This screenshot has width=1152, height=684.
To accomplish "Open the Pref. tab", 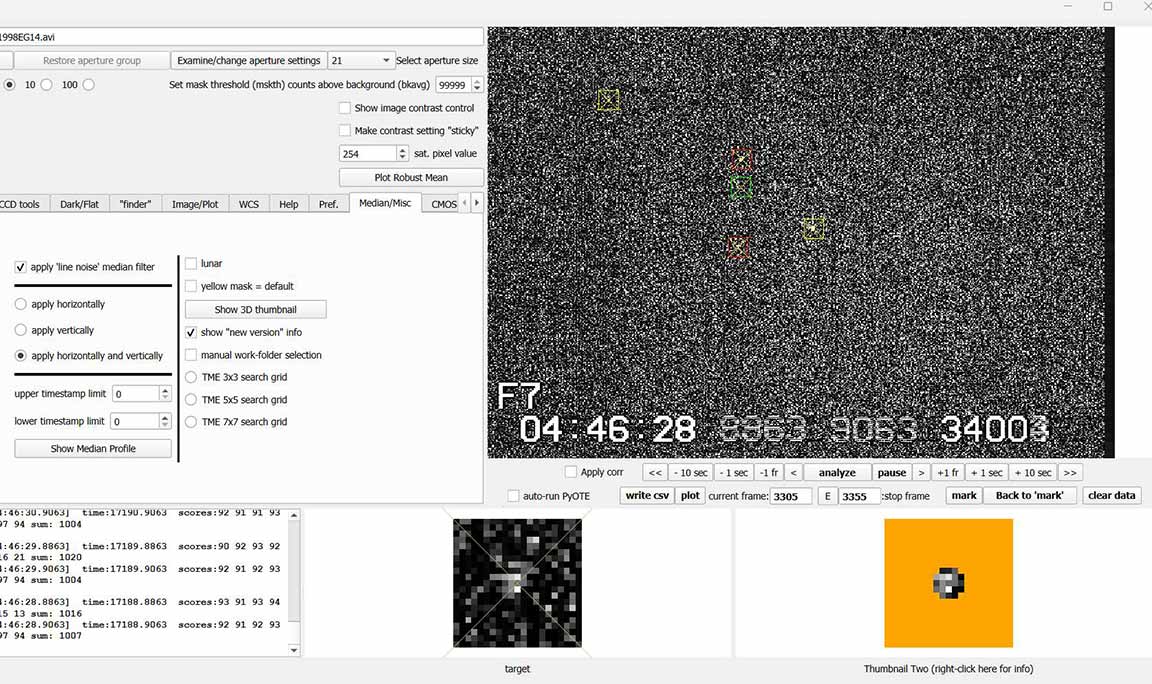I will pyautogui.click(x=328, y=204).
